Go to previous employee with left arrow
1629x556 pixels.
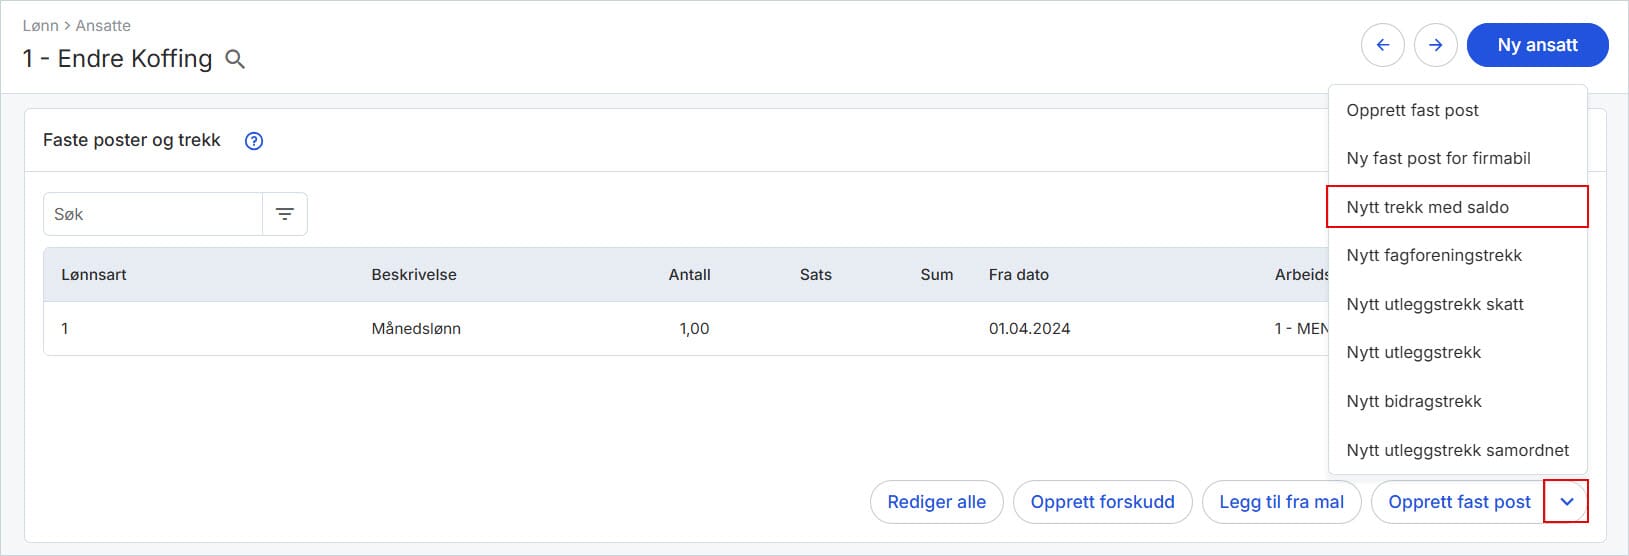(x=1383, y=45)
